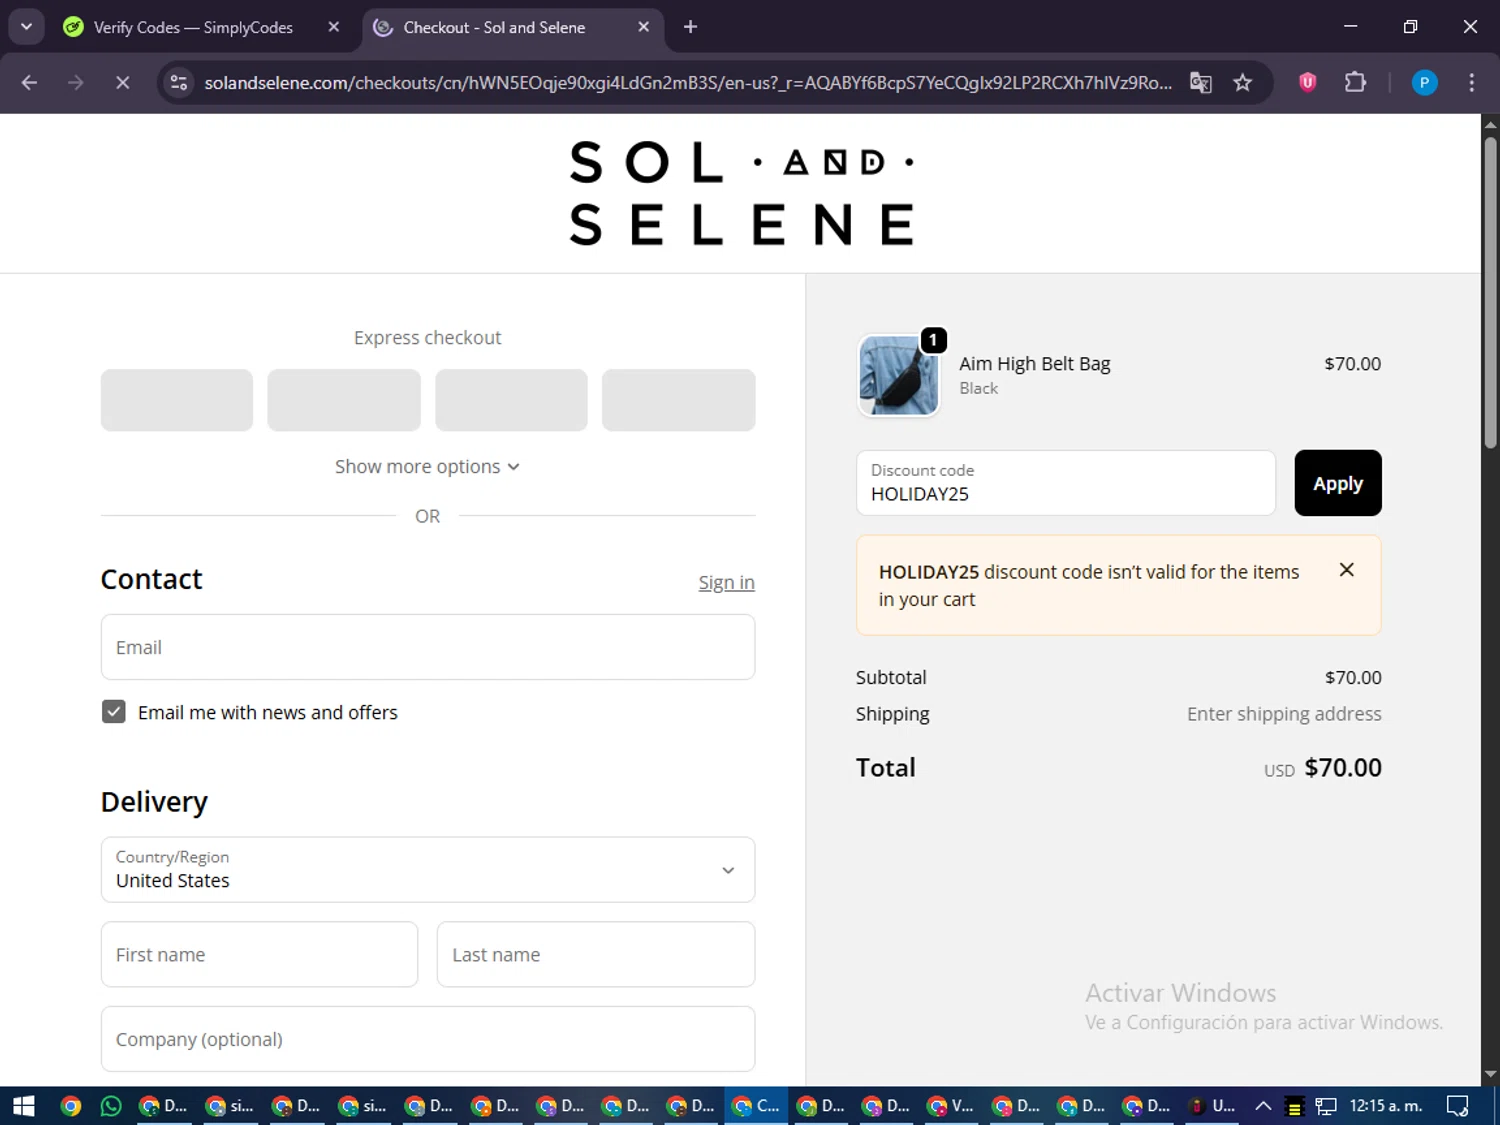Click the first express checkout button
This screenshot has height=1125, width=1500.
click(177, 400)
